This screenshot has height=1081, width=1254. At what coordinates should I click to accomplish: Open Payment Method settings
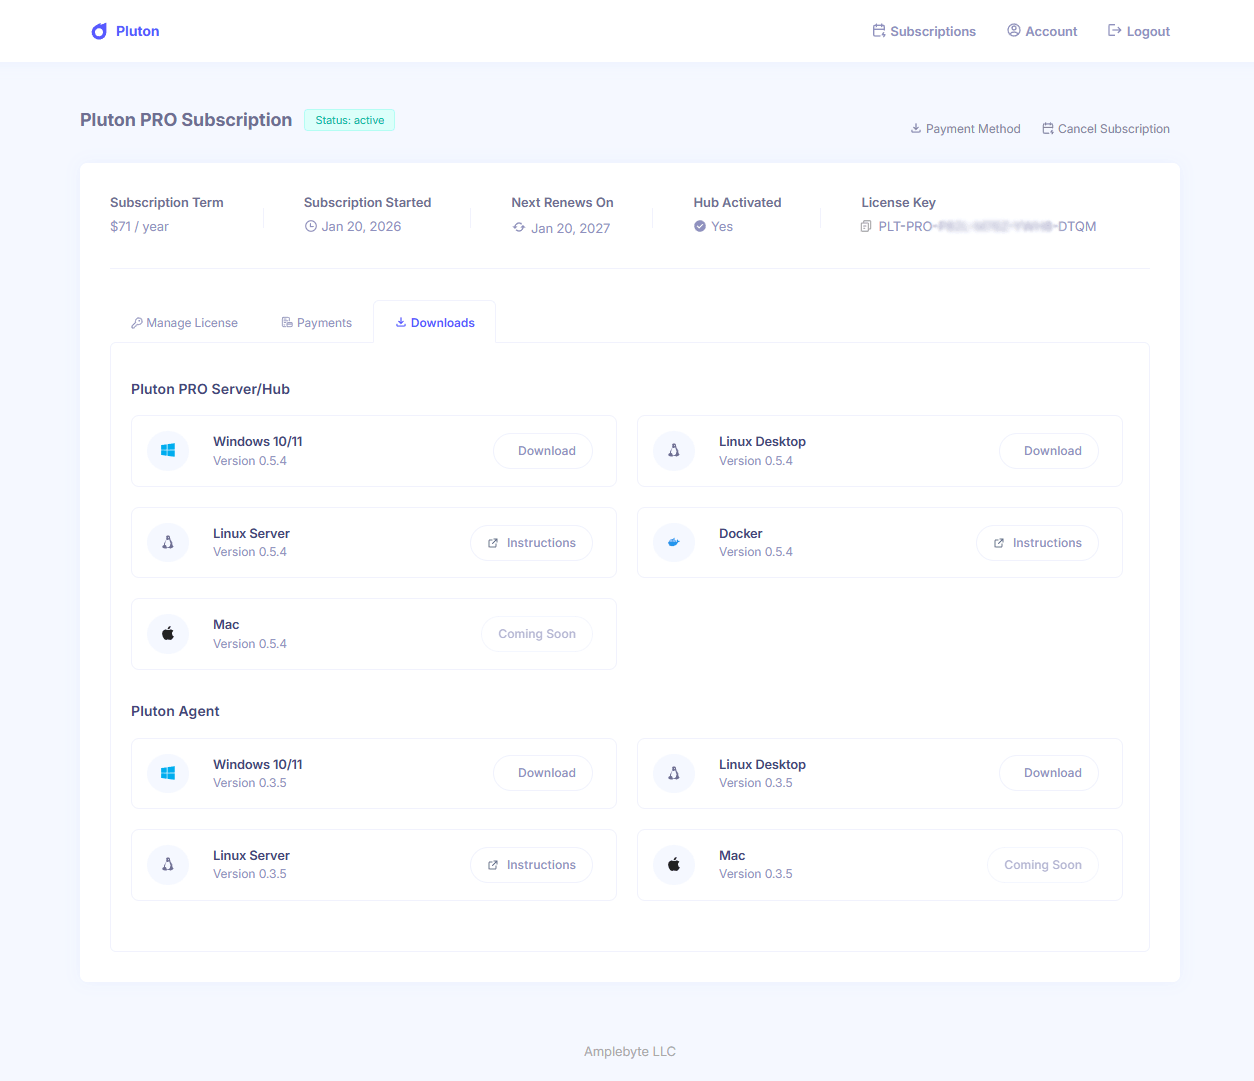(965, 129)
